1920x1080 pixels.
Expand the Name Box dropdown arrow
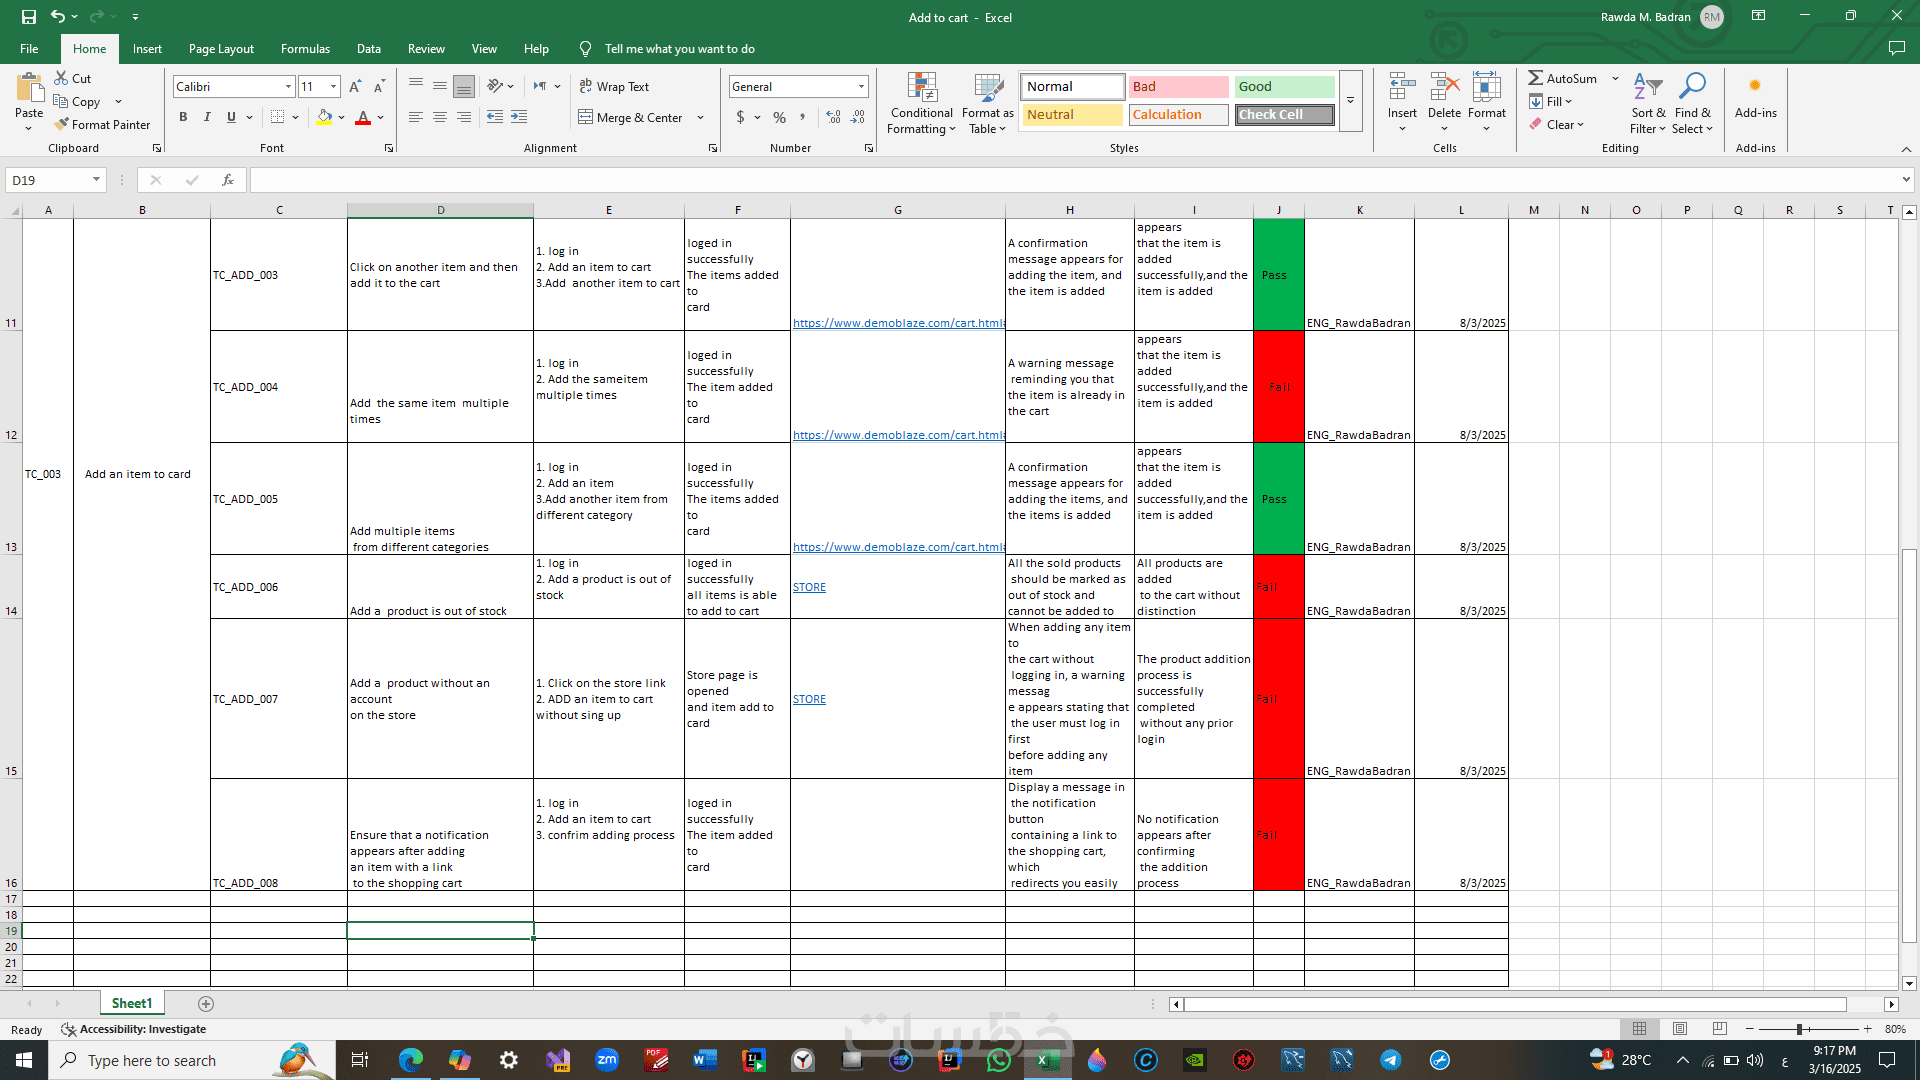pyautogui.click(x=96, y=180)
